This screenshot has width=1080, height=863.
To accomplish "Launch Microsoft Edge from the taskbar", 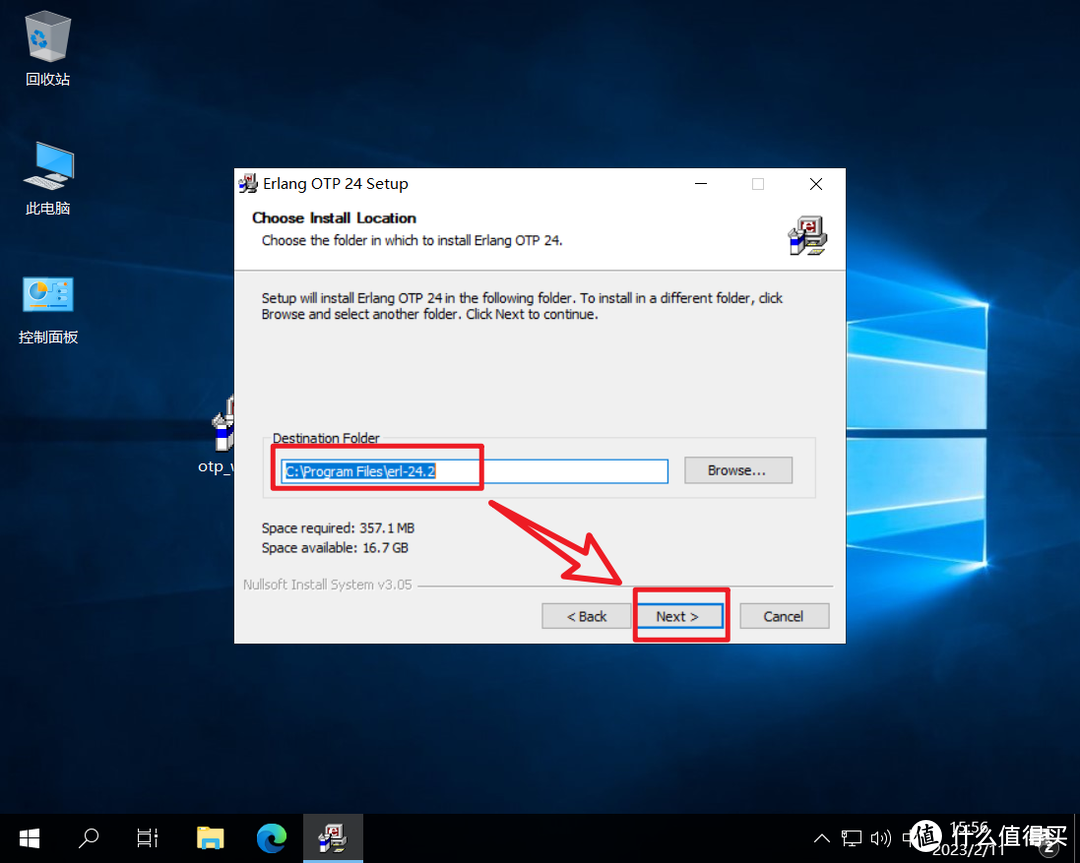I will pos(271,838).
